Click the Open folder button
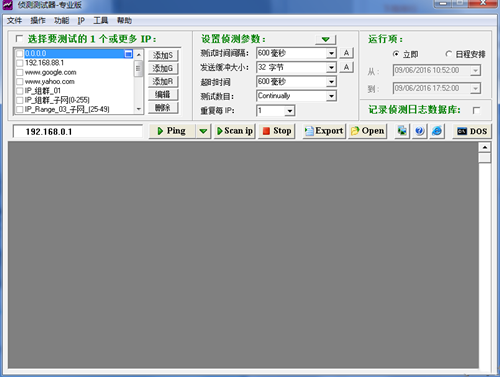The height and width of the screenshot is (377, 500). click(x=368, y=131)
